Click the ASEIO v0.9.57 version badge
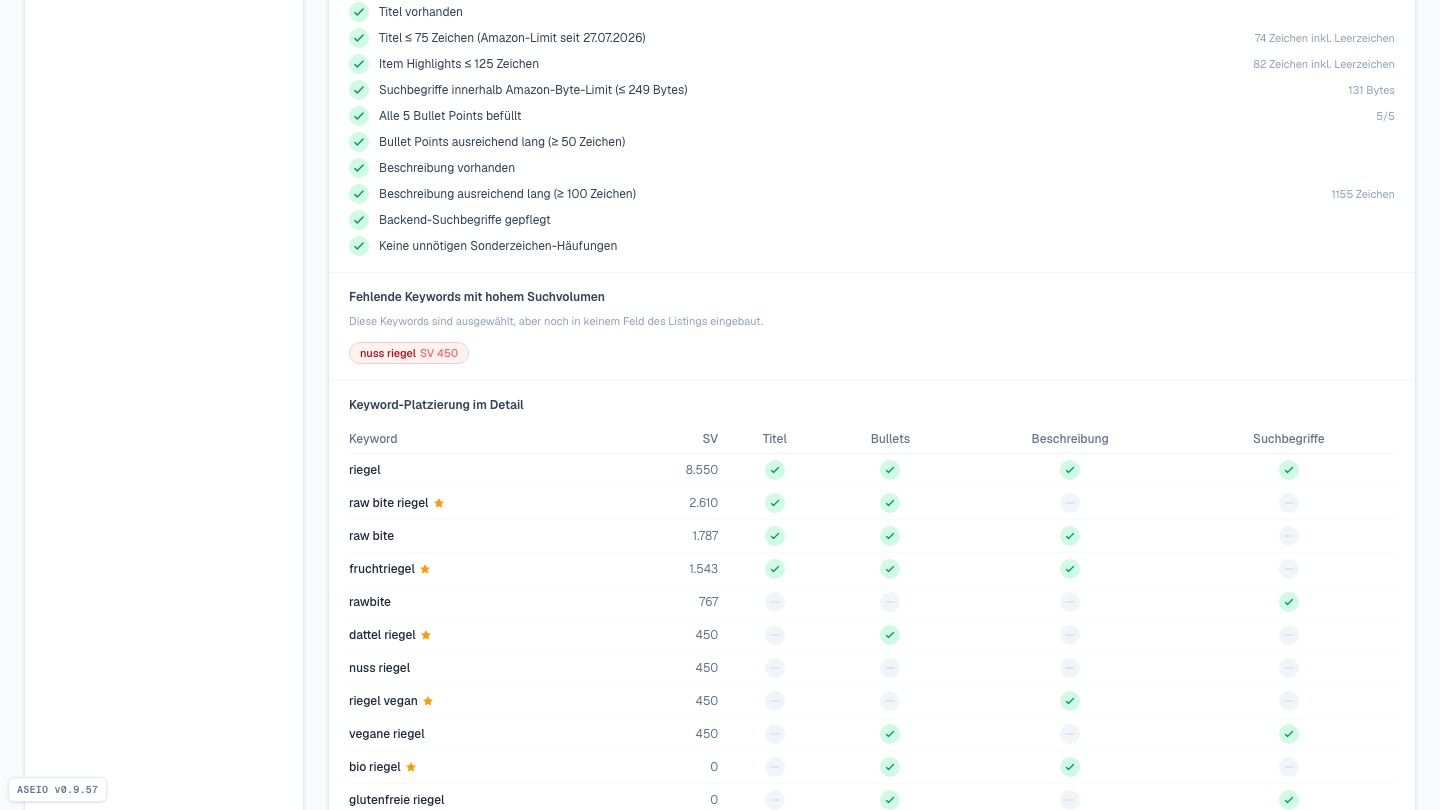Screen dimensions: 1440x810 [x=57, y=790]
